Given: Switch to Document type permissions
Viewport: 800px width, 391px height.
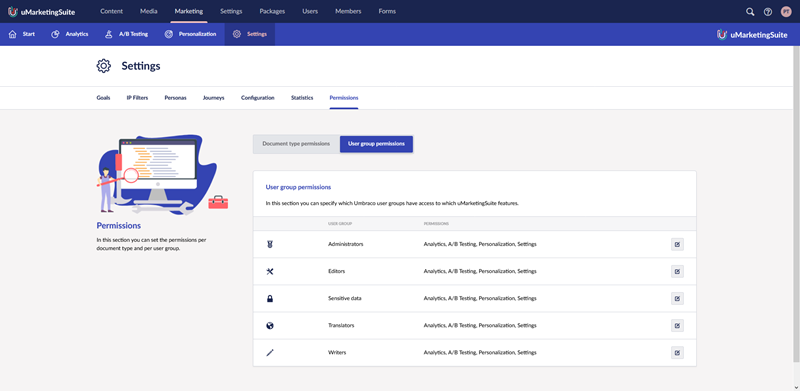Looking at the screenshot, I should coord(296,144).
